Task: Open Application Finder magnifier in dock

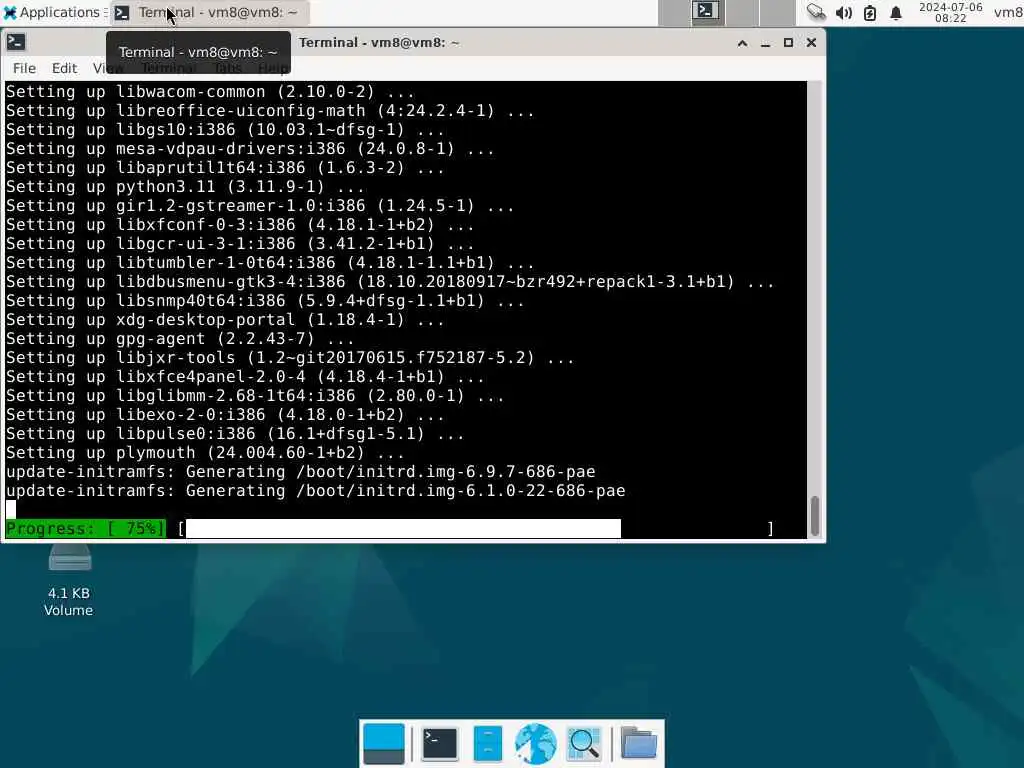Action: click(x=584, y=744)
